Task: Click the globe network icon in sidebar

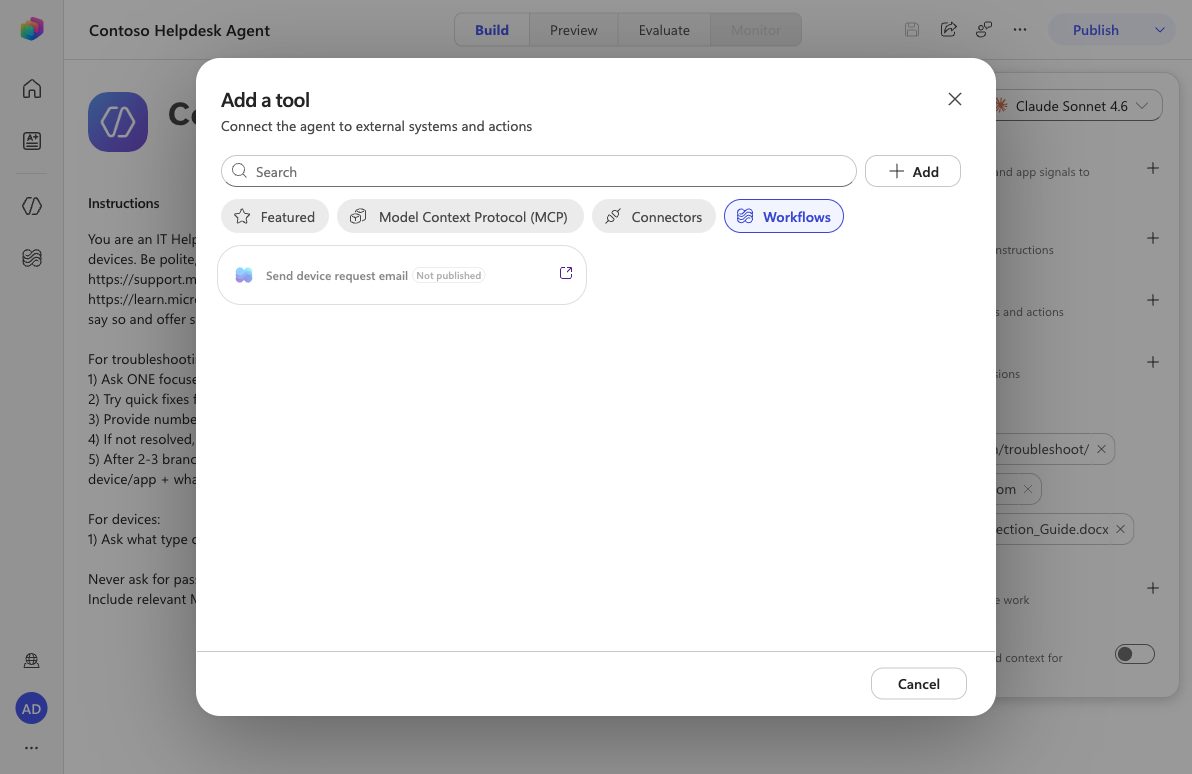Action: pos(31,660)
